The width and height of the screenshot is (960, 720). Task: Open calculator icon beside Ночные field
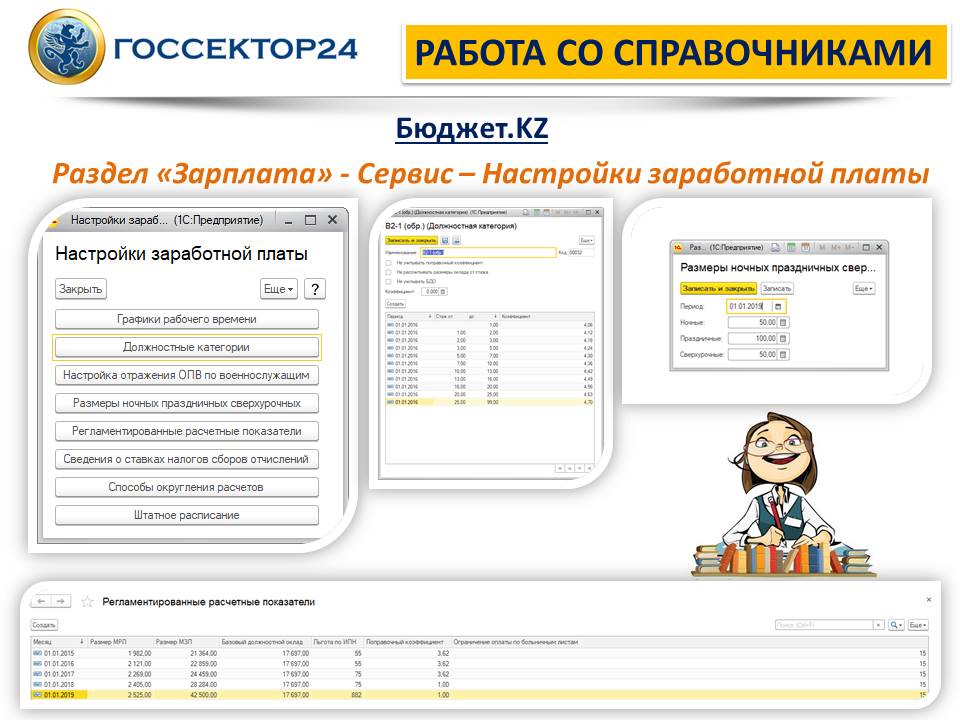(x=784, y=322)
